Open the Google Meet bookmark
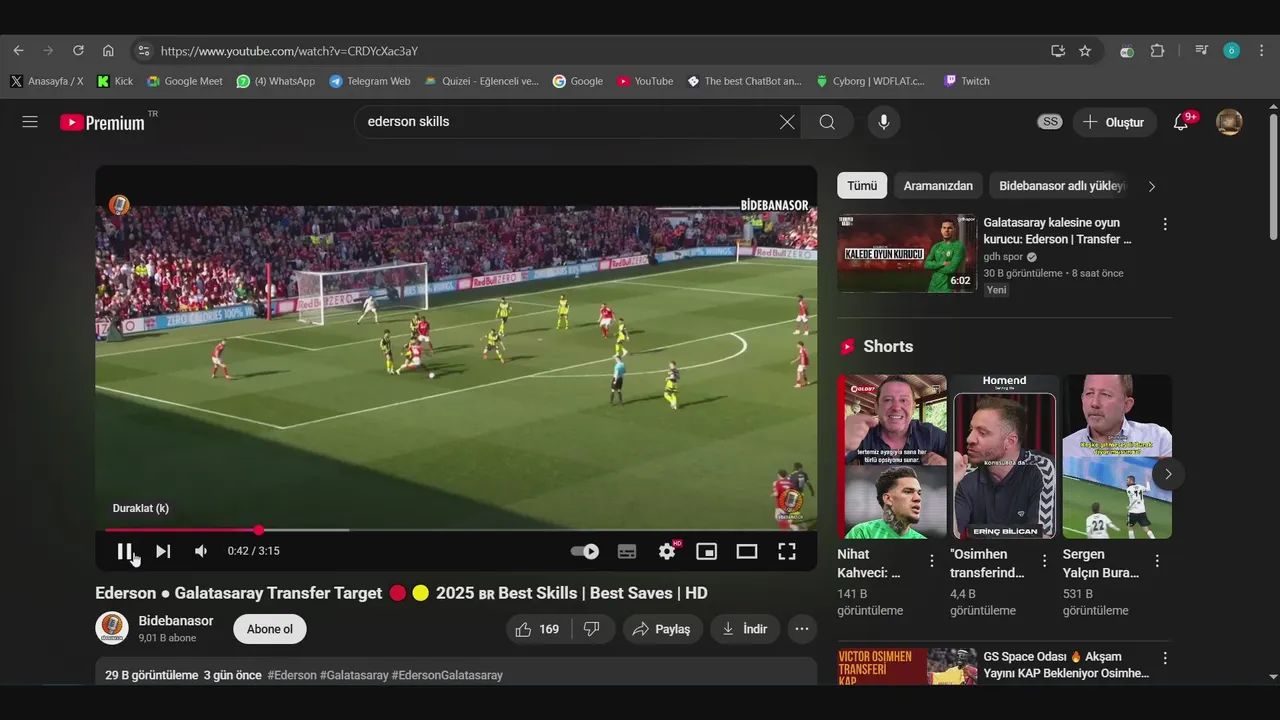This screenshot has height=720, width=1280. tap(185, 81)
